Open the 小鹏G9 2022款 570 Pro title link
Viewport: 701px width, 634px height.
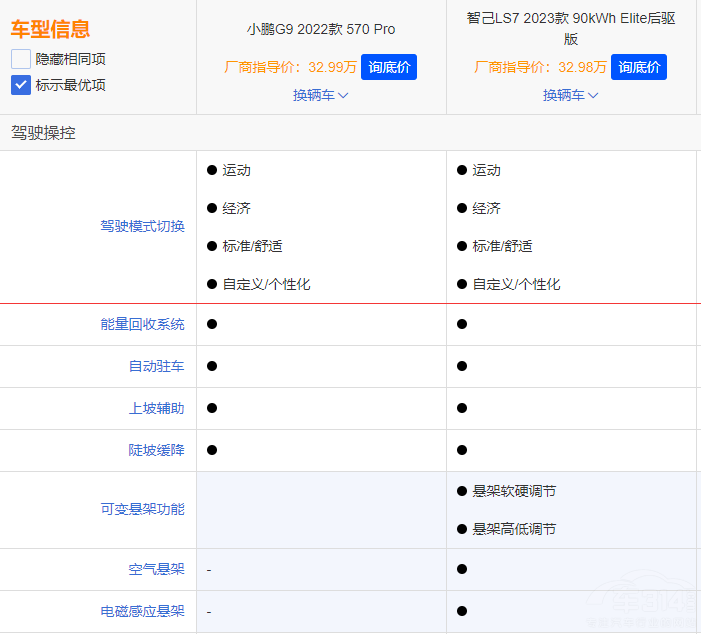(x=321, y=29)
